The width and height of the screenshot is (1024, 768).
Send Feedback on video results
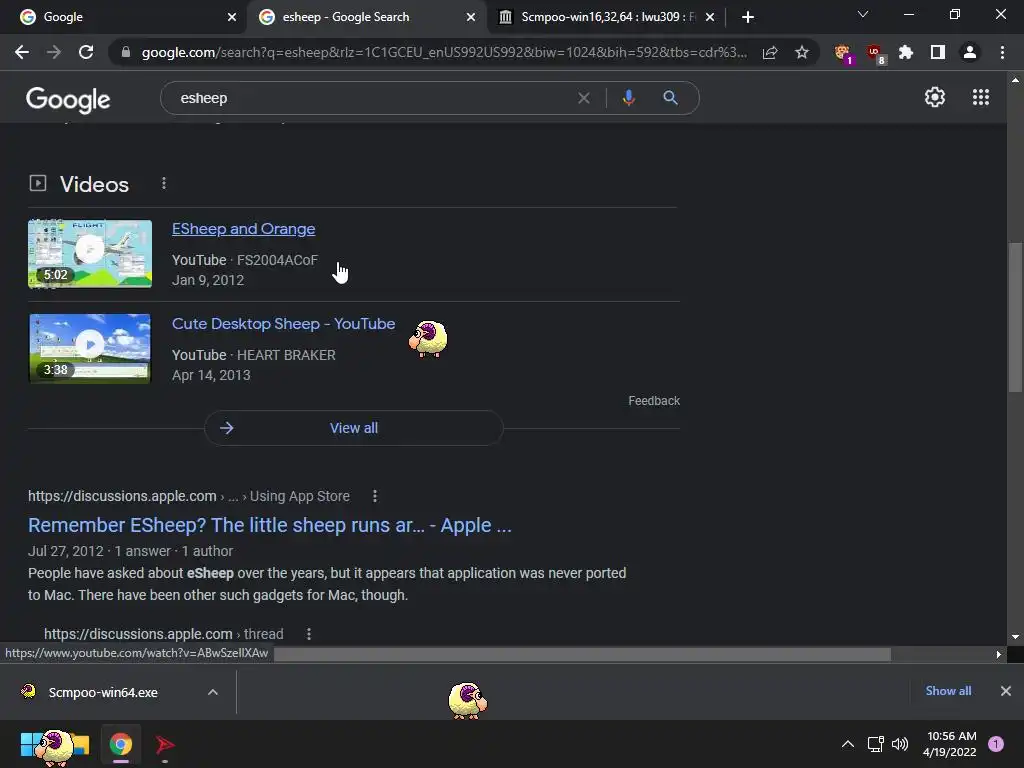pyautogui.click(x=654, y=401)
